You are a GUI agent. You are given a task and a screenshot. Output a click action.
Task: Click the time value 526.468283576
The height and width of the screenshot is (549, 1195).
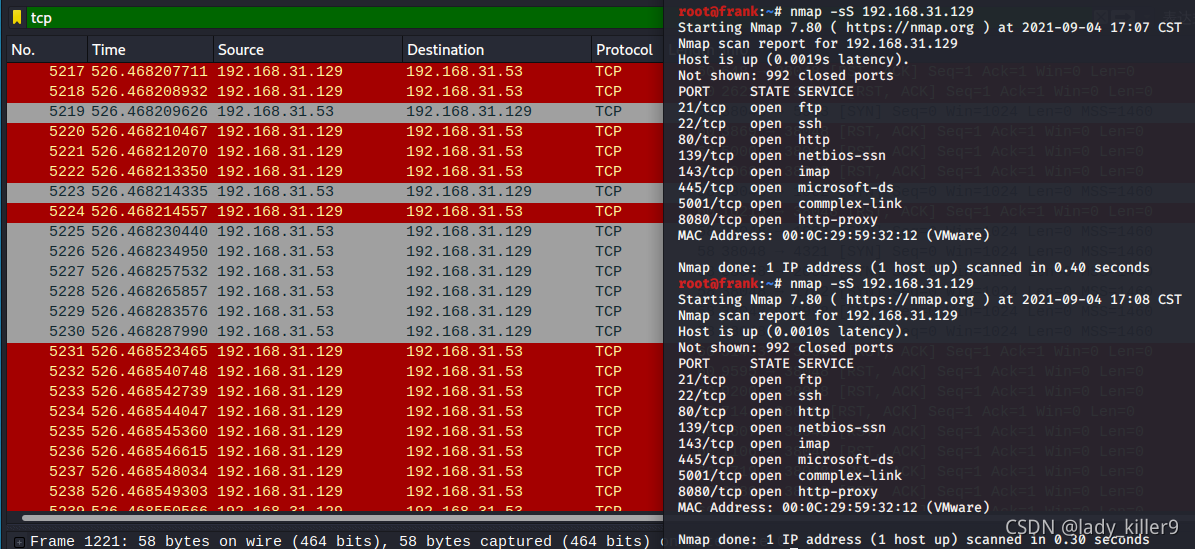(x=151, y=312)
